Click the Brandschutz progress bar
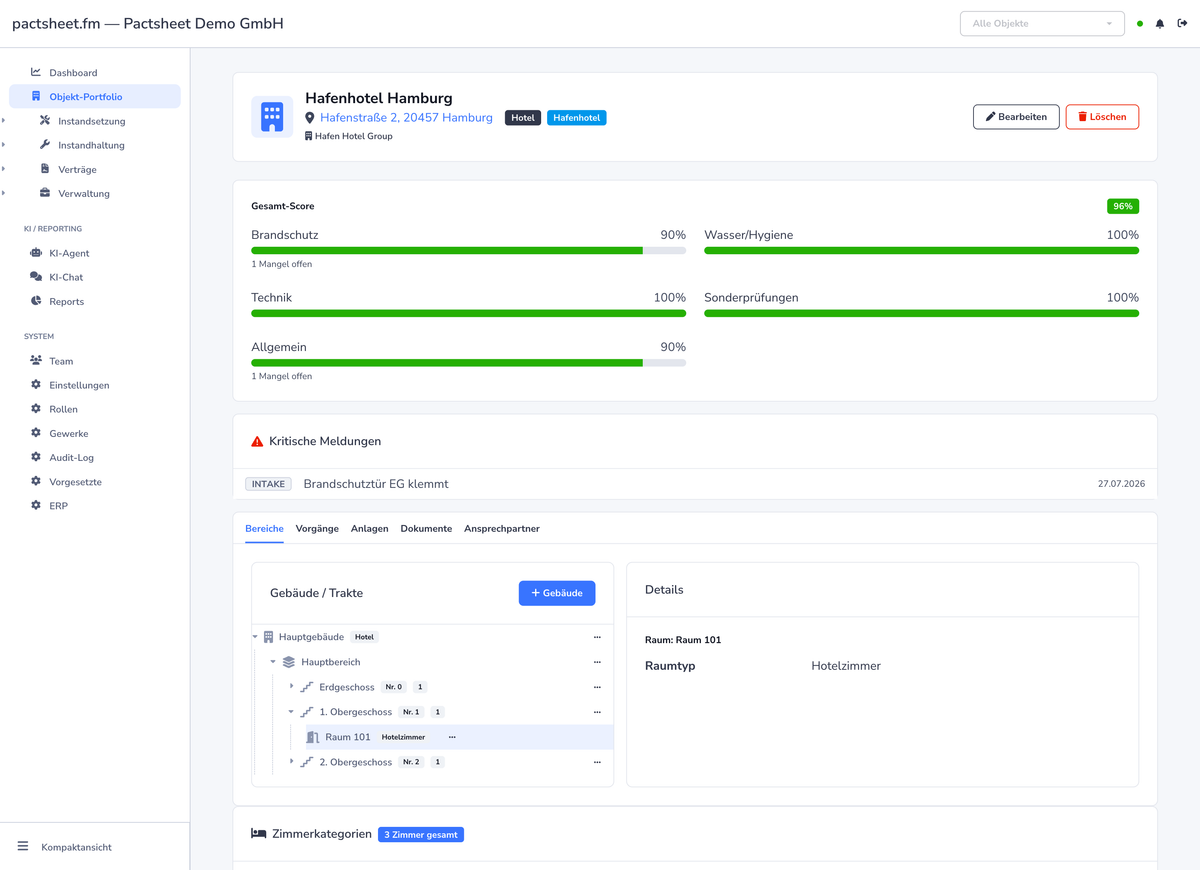1200x870 pixels. click(x=468, y=251)
